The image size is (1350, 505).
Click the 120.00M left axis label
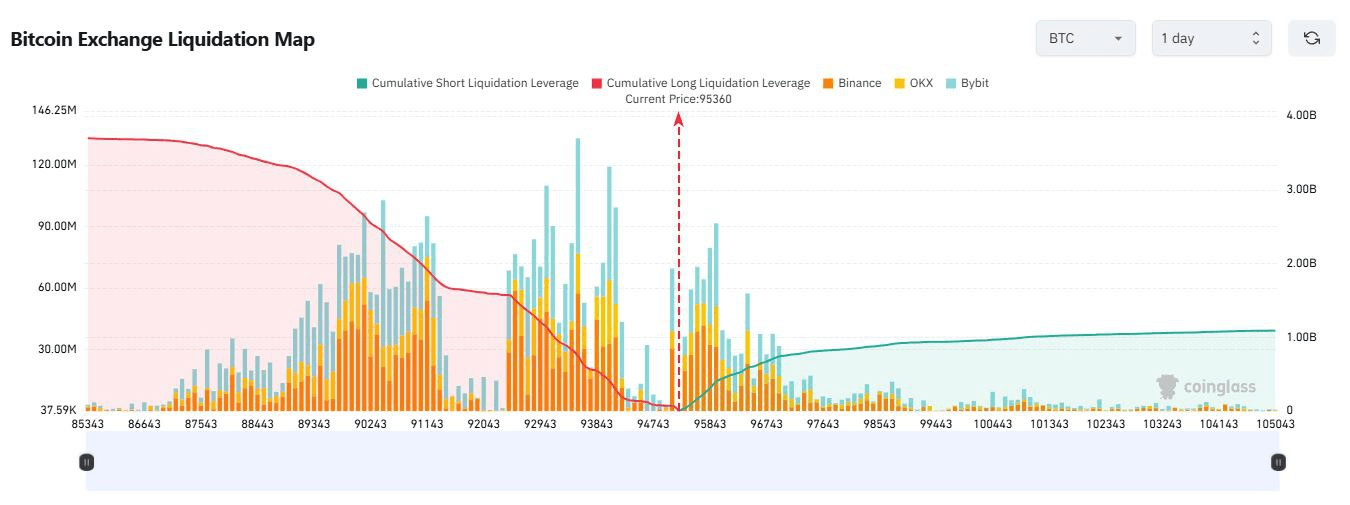(54, 164)
